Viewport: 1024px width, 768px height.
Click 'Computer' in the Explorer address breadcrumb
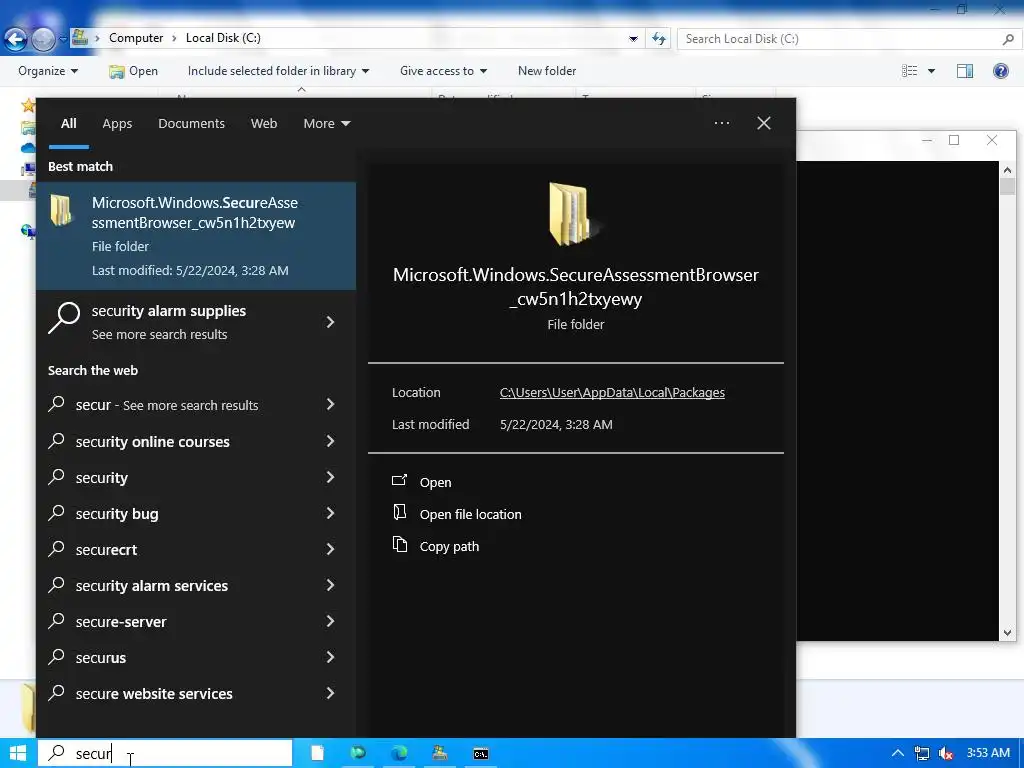tap(136, 38)
